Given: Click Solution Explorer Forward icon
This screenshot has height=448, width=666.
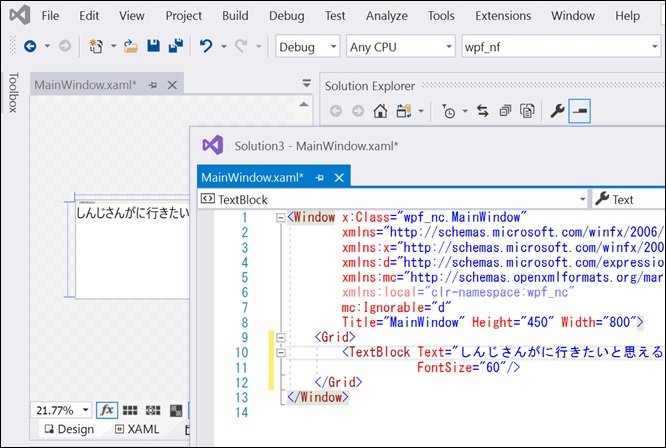Looking at the screenshot, I should click(x=358, y=111).
